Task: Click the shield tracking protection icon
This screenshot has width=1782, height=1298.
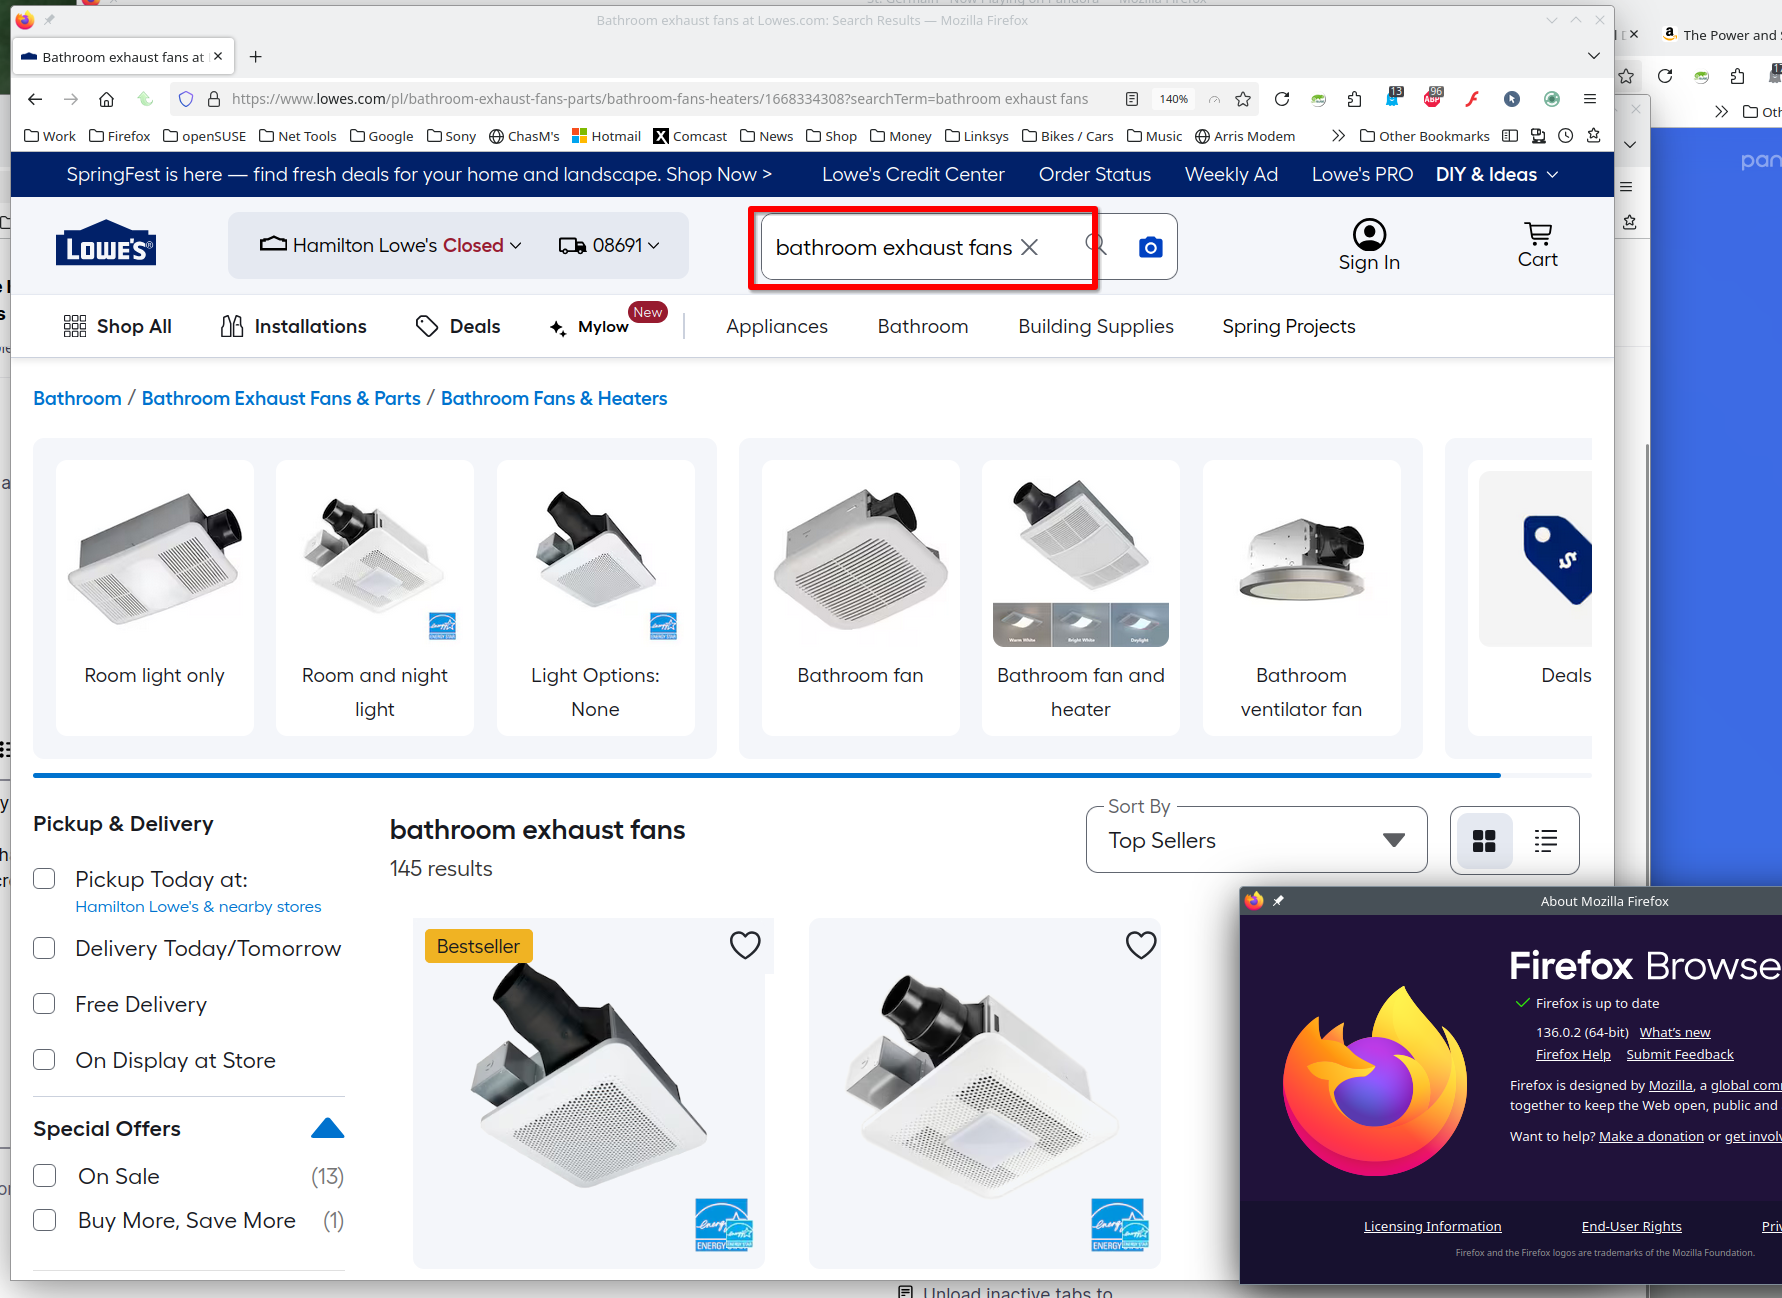Action: coord(186,99)
